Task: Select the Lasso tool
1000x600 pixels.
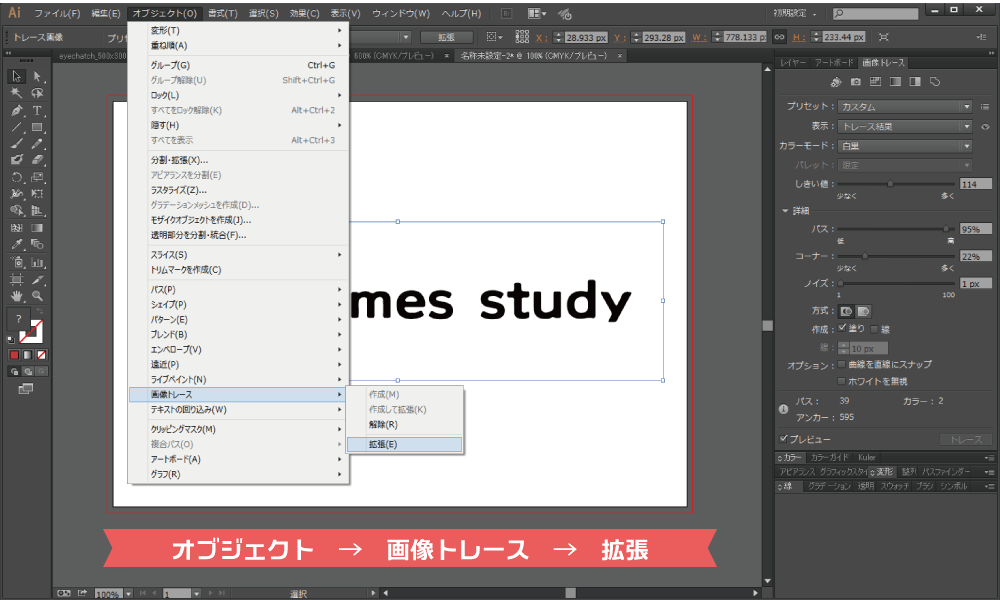Action: pyautogui.click(x=37, y=93)
